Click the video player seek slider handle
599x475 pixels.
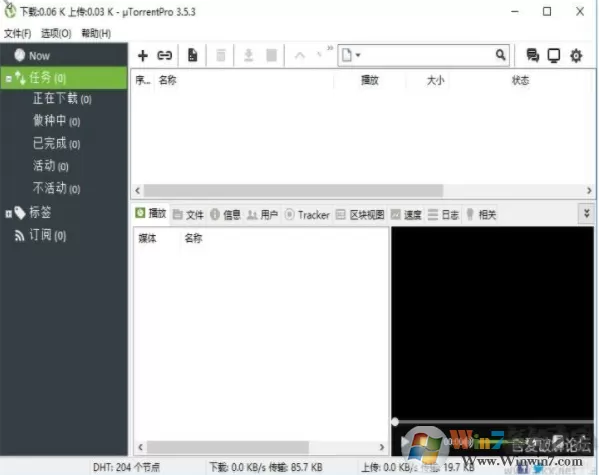click(x=395, y=422)
